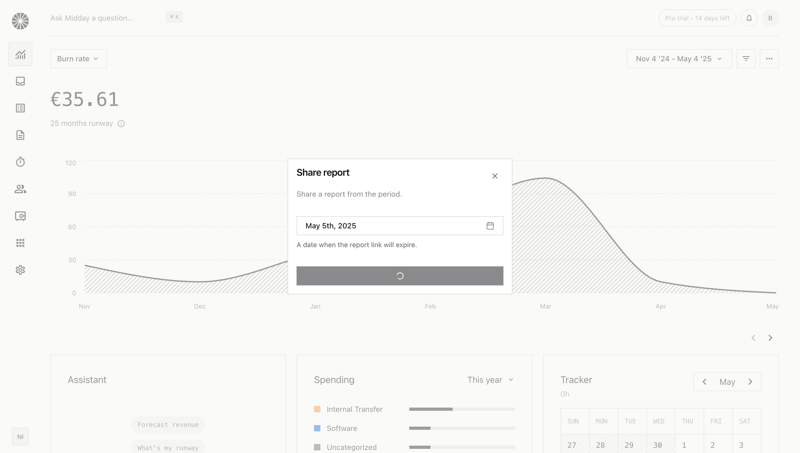The image size is (800, 453).
Task: Click the loading submit button in dialog
Action: click(399, 275)
